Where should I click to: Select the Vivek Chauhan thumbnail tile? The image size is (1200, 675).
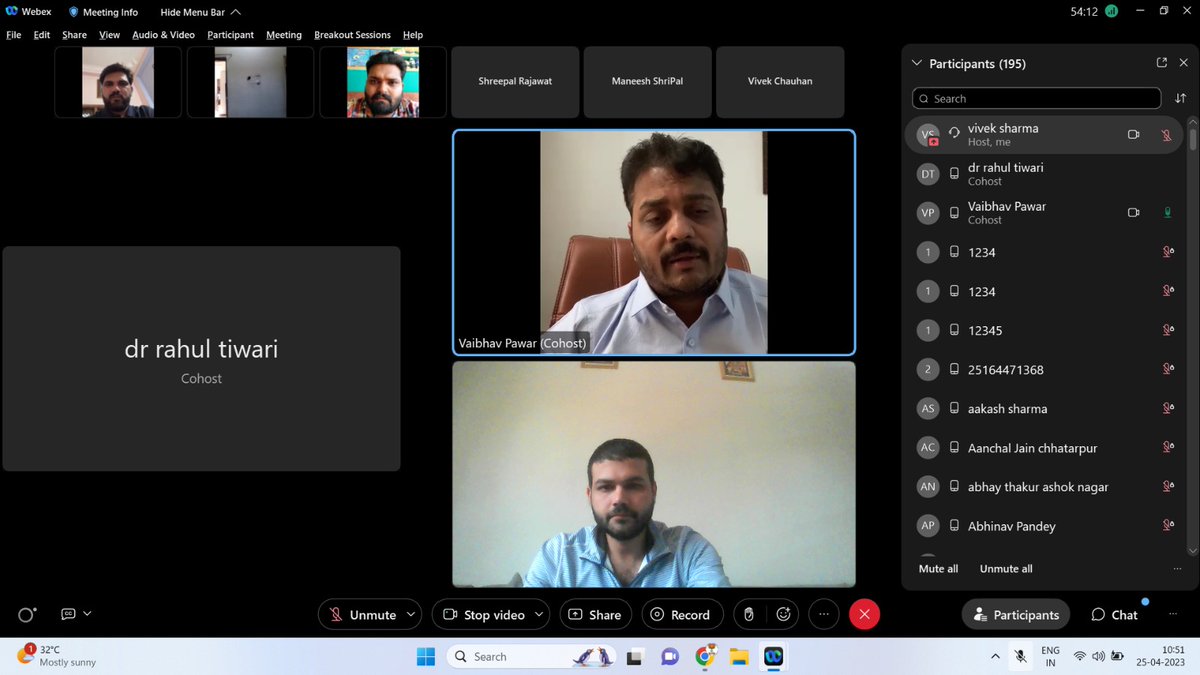tap(780, 81)
